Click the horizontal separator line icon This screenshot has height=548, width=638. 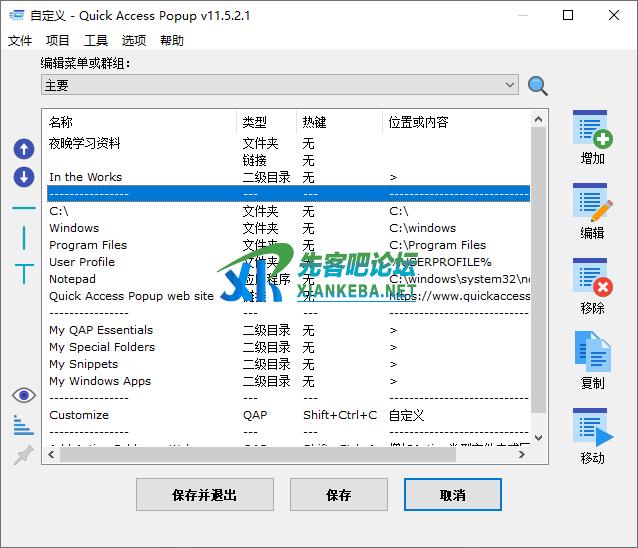pos(24,208)
